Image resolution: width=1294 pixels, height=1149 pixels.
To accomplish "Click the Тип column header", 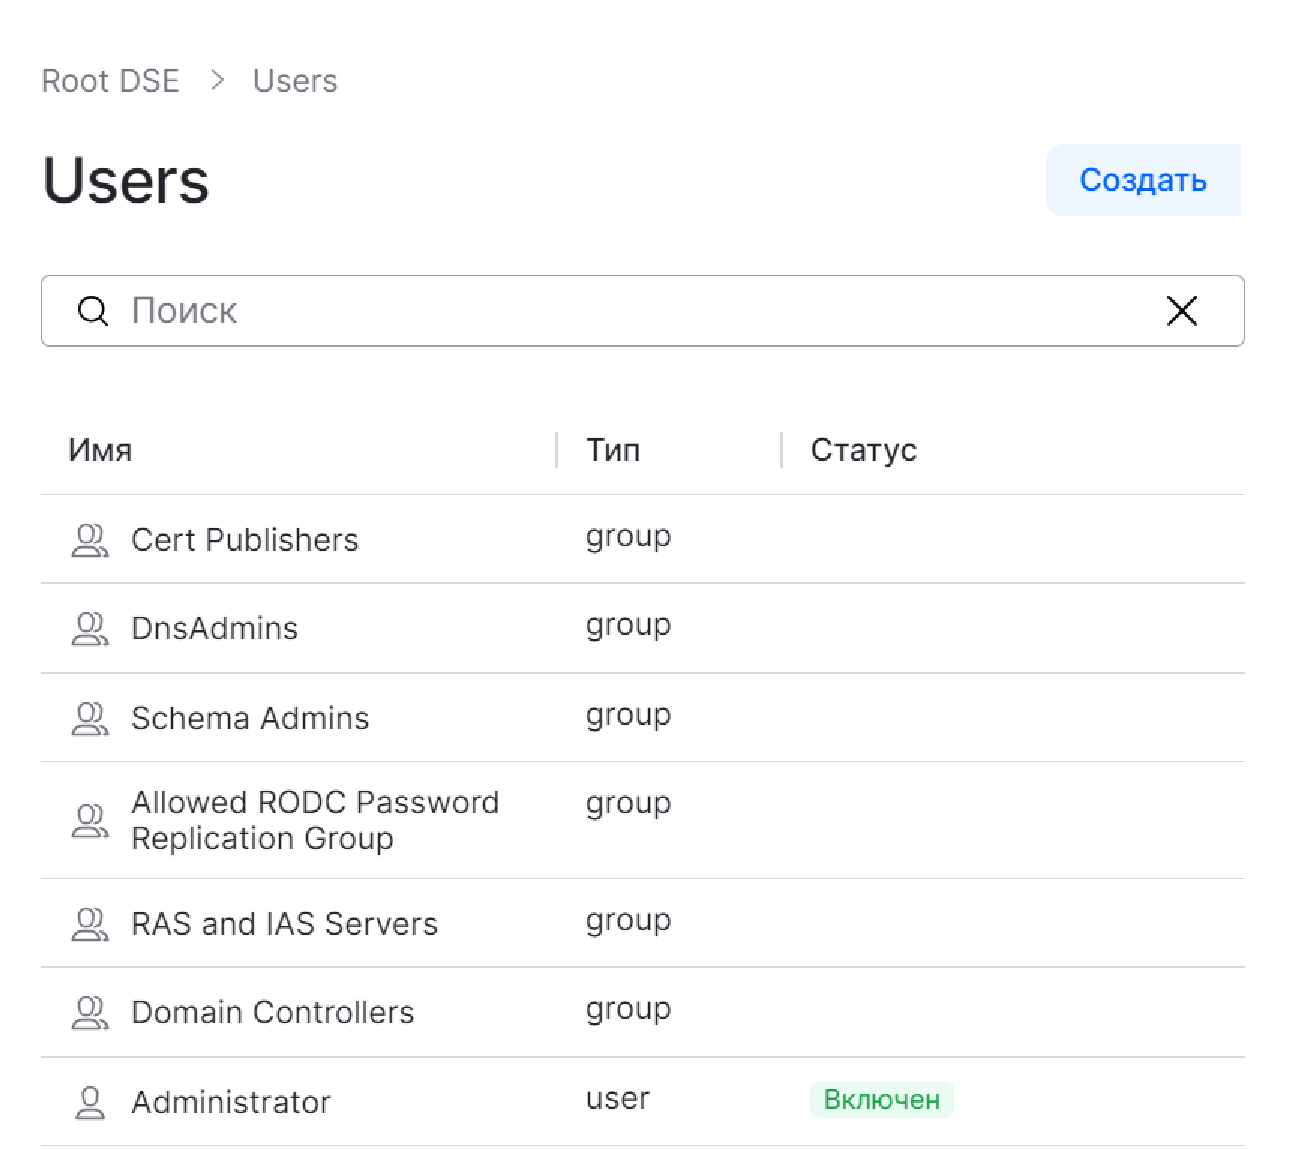I will point(613,450).
